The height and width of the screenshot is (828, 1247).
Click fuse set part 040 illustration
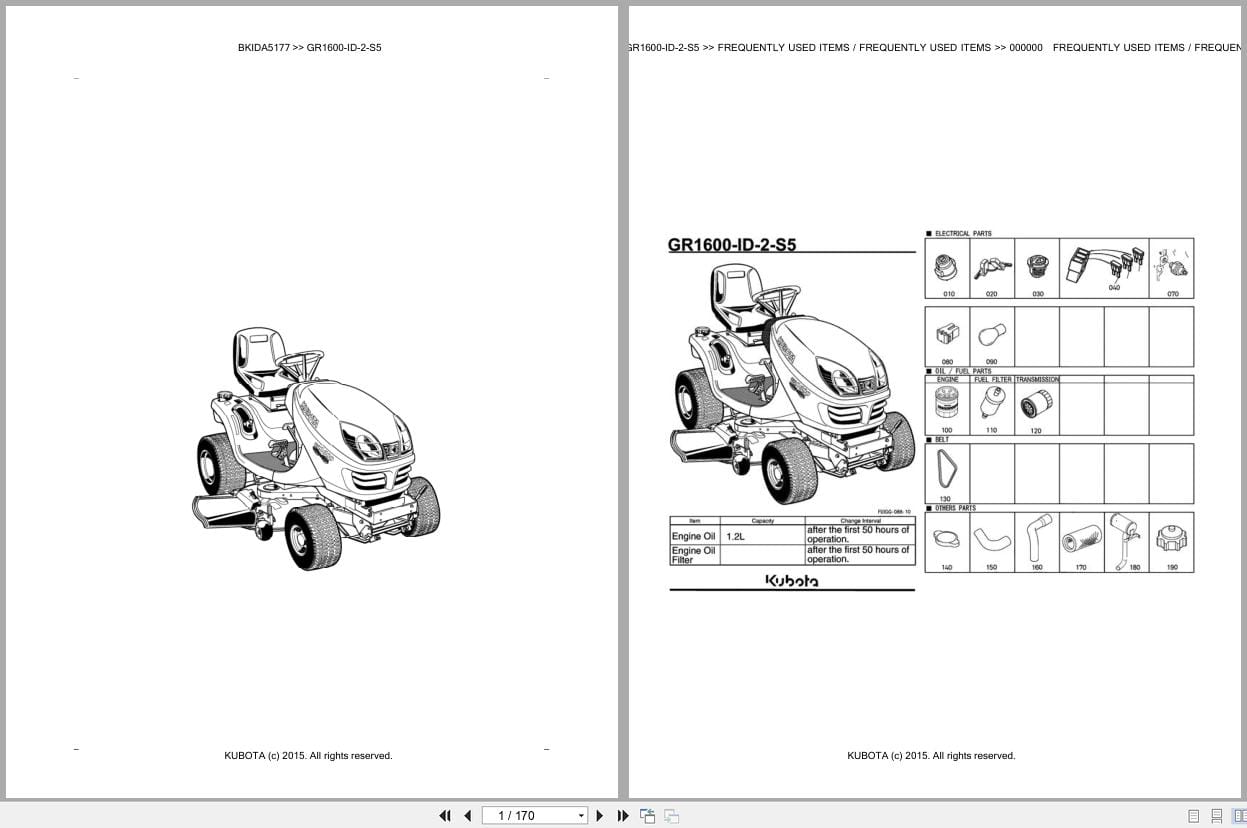(x=1104, y=265)
